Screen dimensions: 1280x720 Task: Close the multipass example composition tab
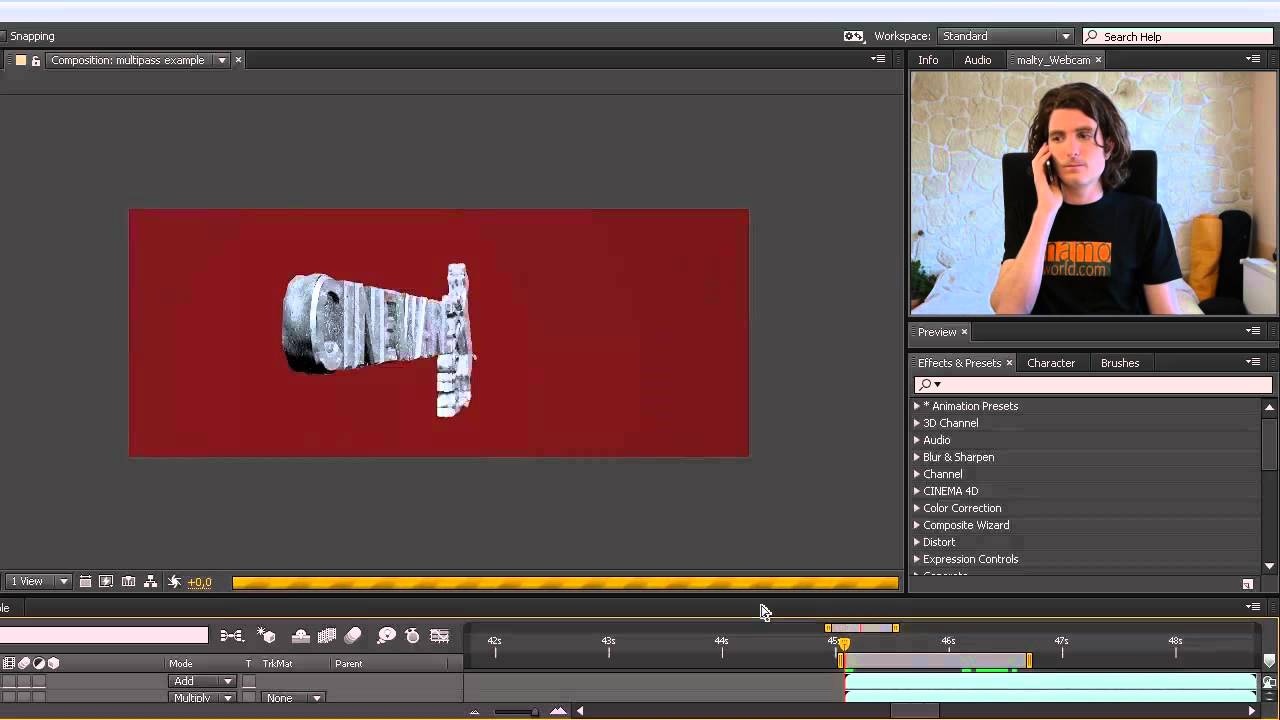(x=238, y=60)
